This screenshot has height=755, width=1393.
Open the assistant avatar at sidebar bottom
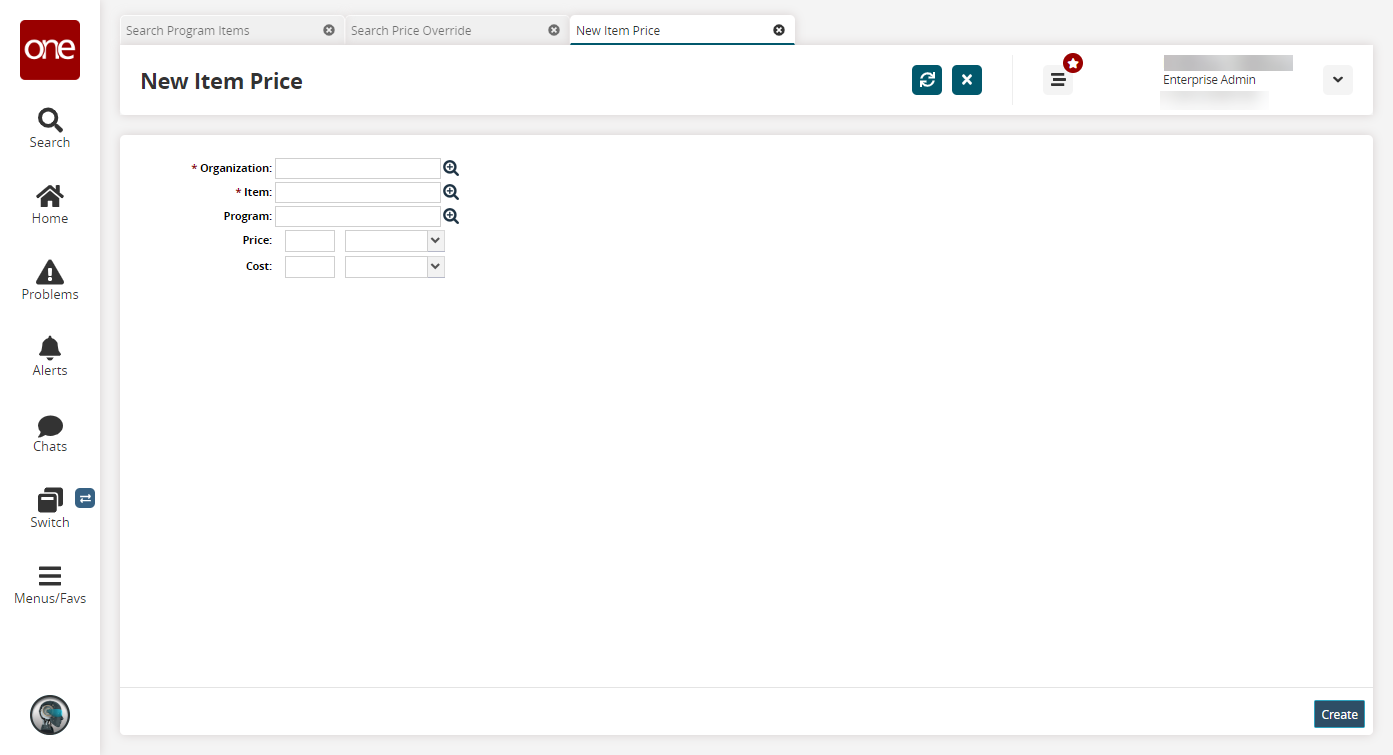pyautogui.click(x=50, y=715)
